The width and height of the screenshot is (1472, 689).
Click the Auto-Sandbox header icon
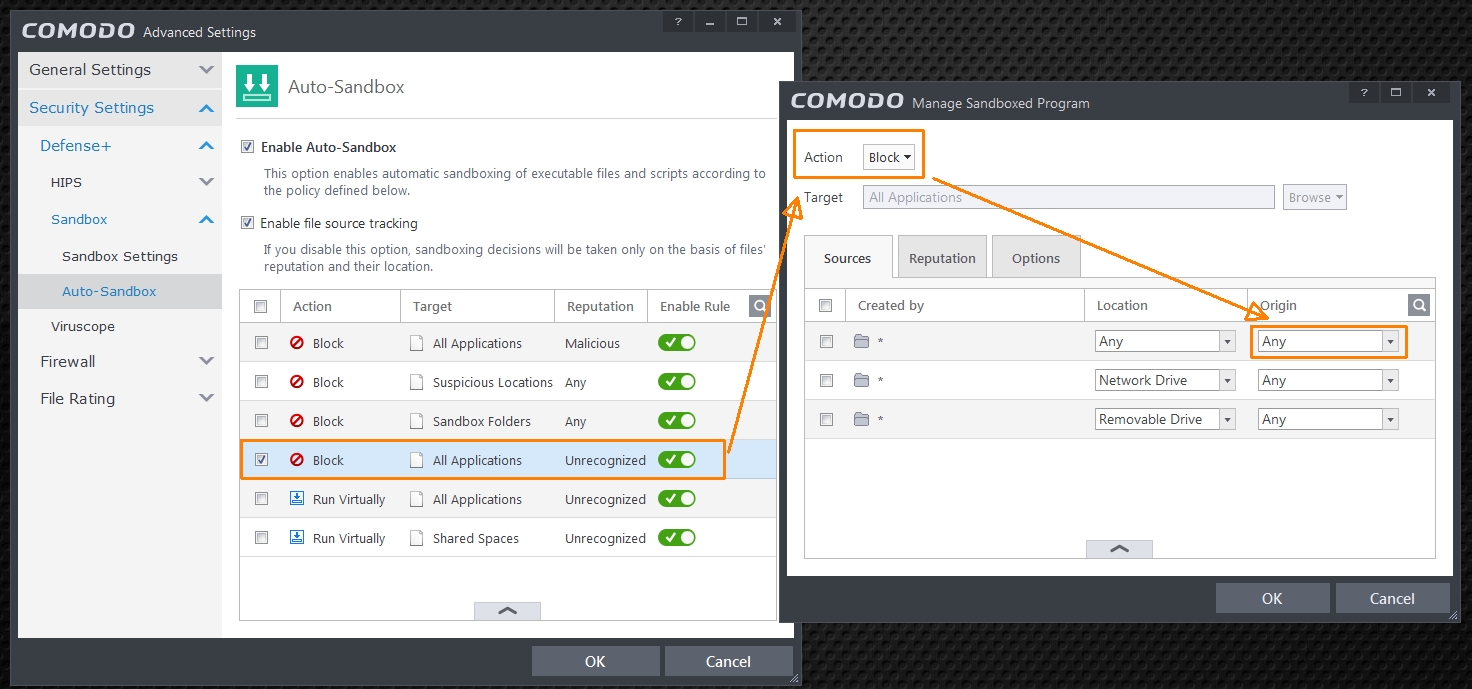tap(257, 87)
